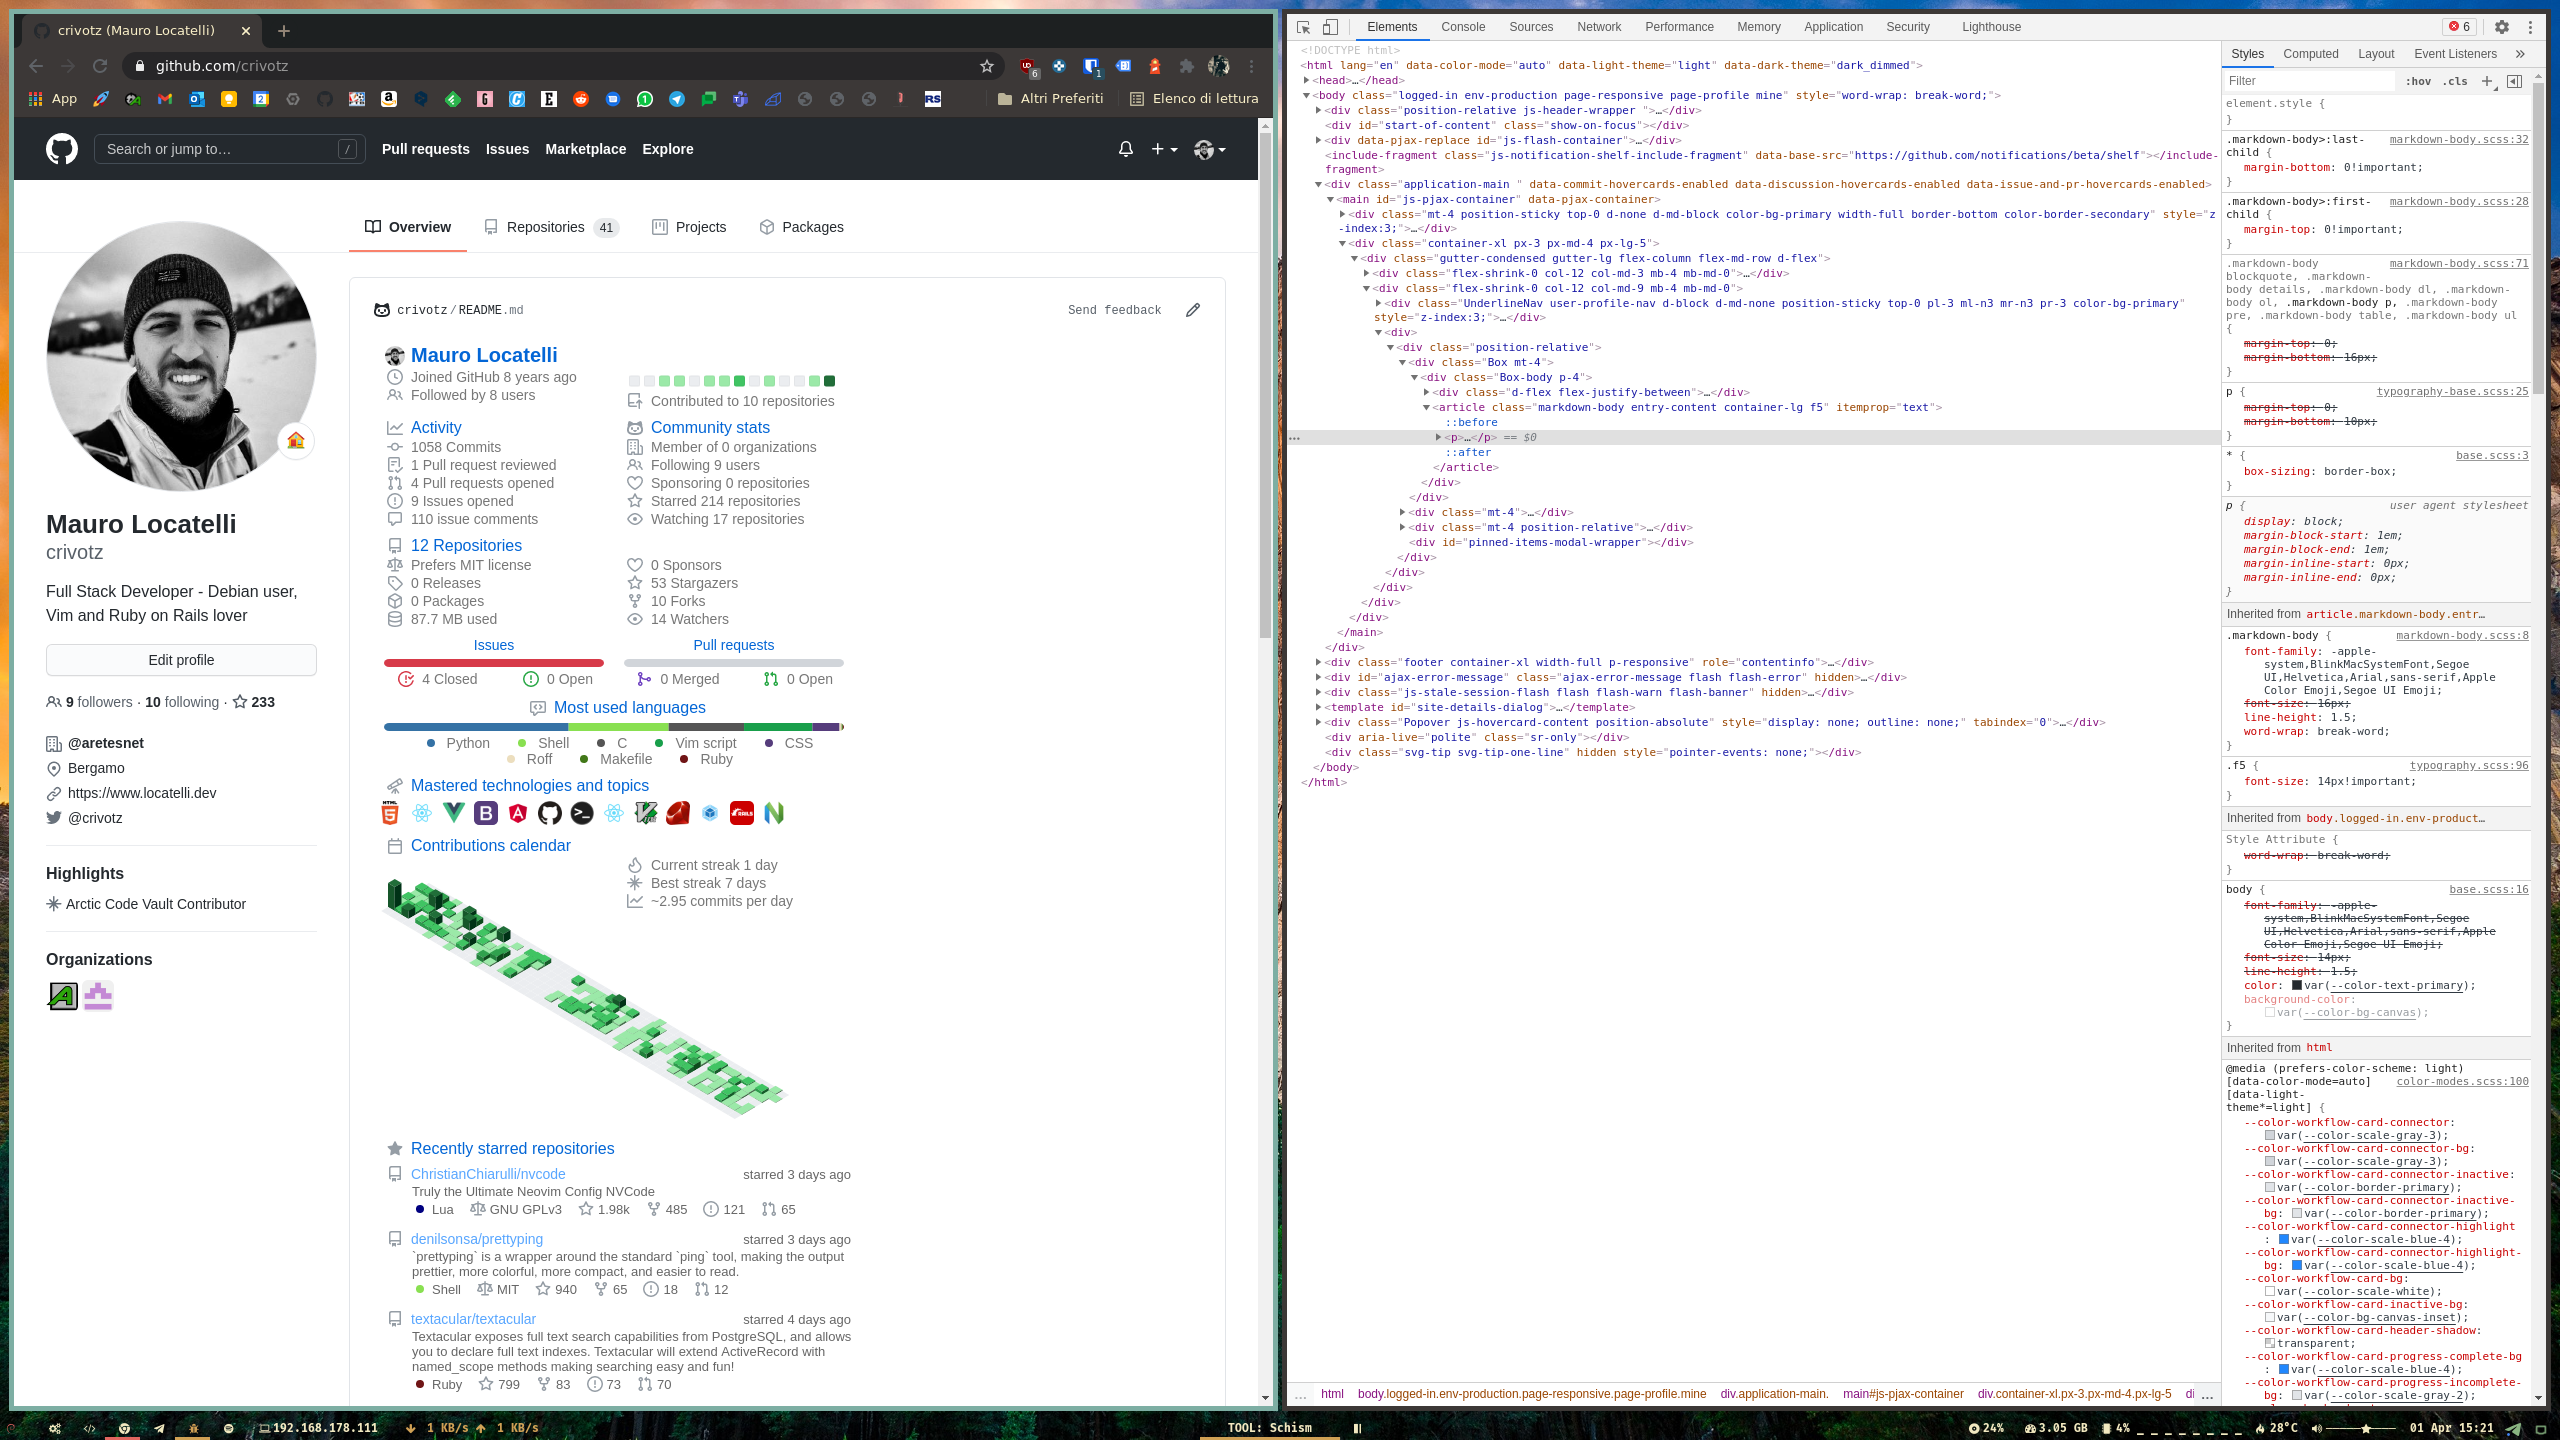Screen dimensions: 2560x1440
Task: Open the Console tab in DevTools
Action: click(1463, 27)
